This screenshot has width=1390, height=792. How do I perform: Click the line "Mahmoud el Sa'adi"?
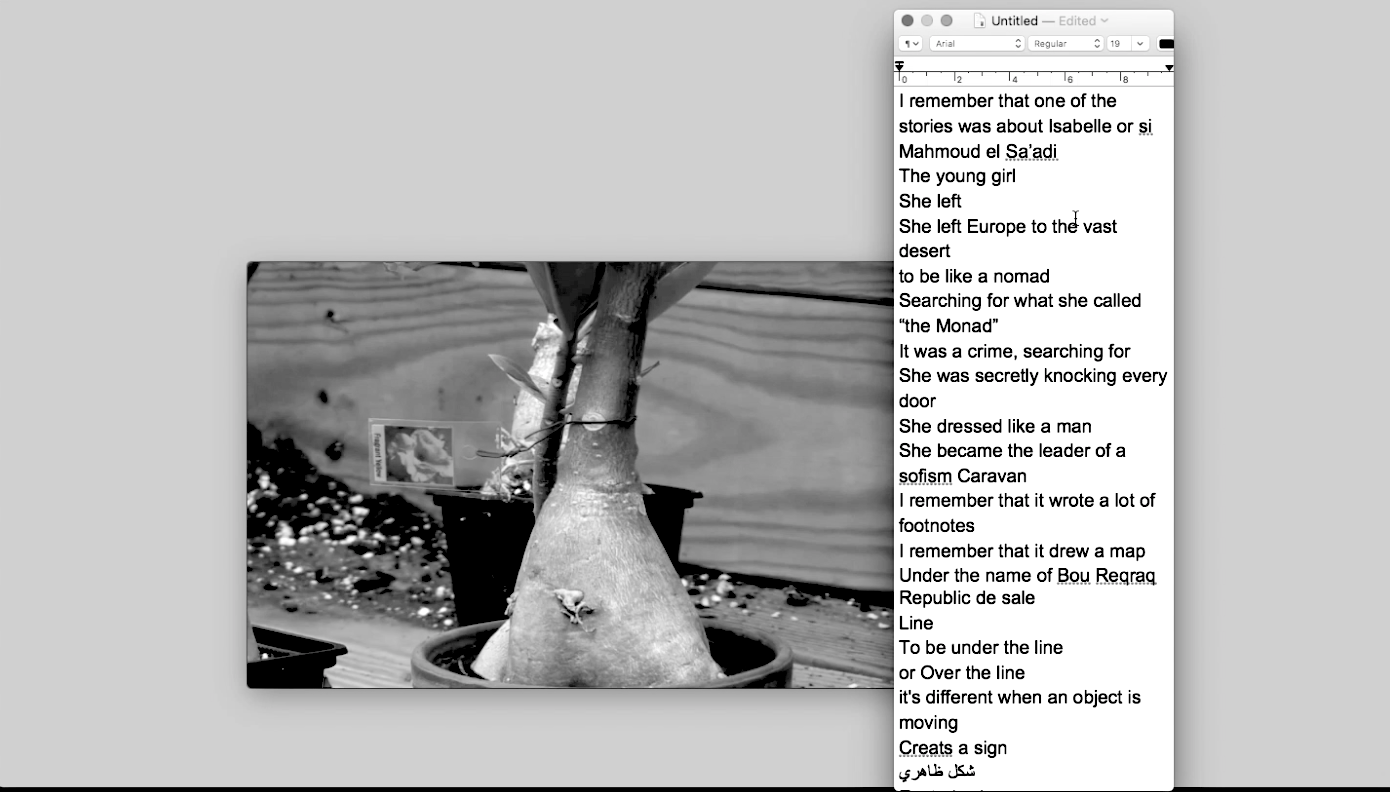coord(978,151)
